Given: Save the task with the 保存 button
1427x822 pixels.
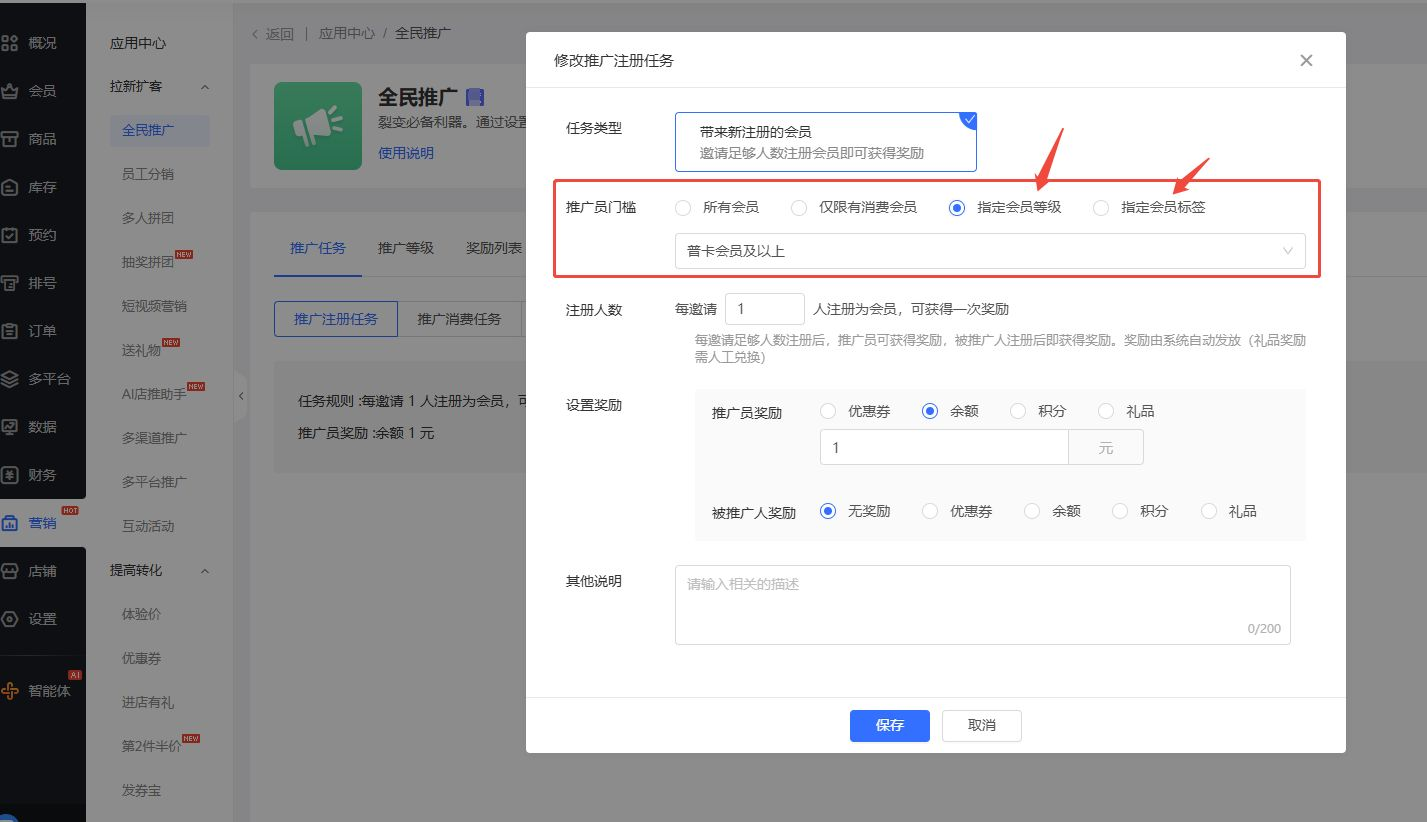Looking at the screenshot, I should (x=889, y=725).
